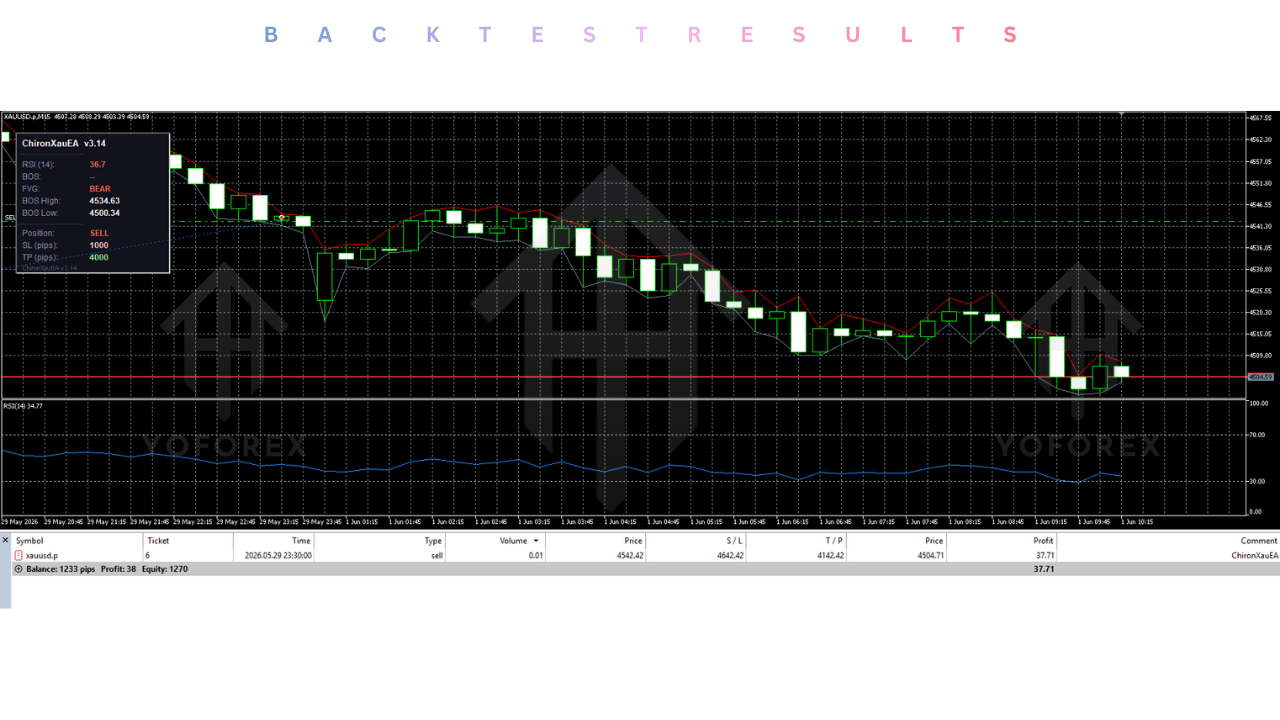
Task: Click the red sell entry arrow on chart
Action: point(283,217)
